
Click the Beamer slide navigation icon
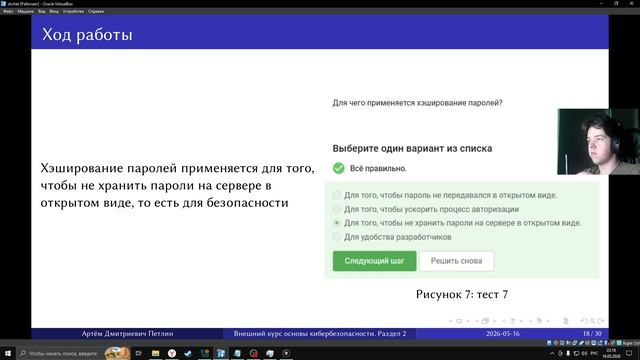(x=459, y=321)
